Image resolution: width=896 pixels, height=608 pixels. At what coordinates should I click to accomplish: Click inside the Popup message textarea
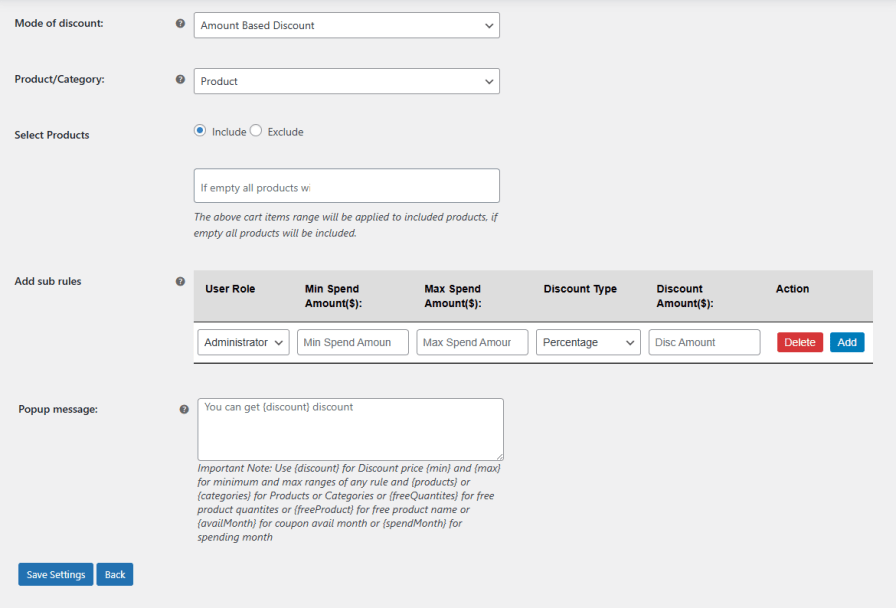point(350,430)
